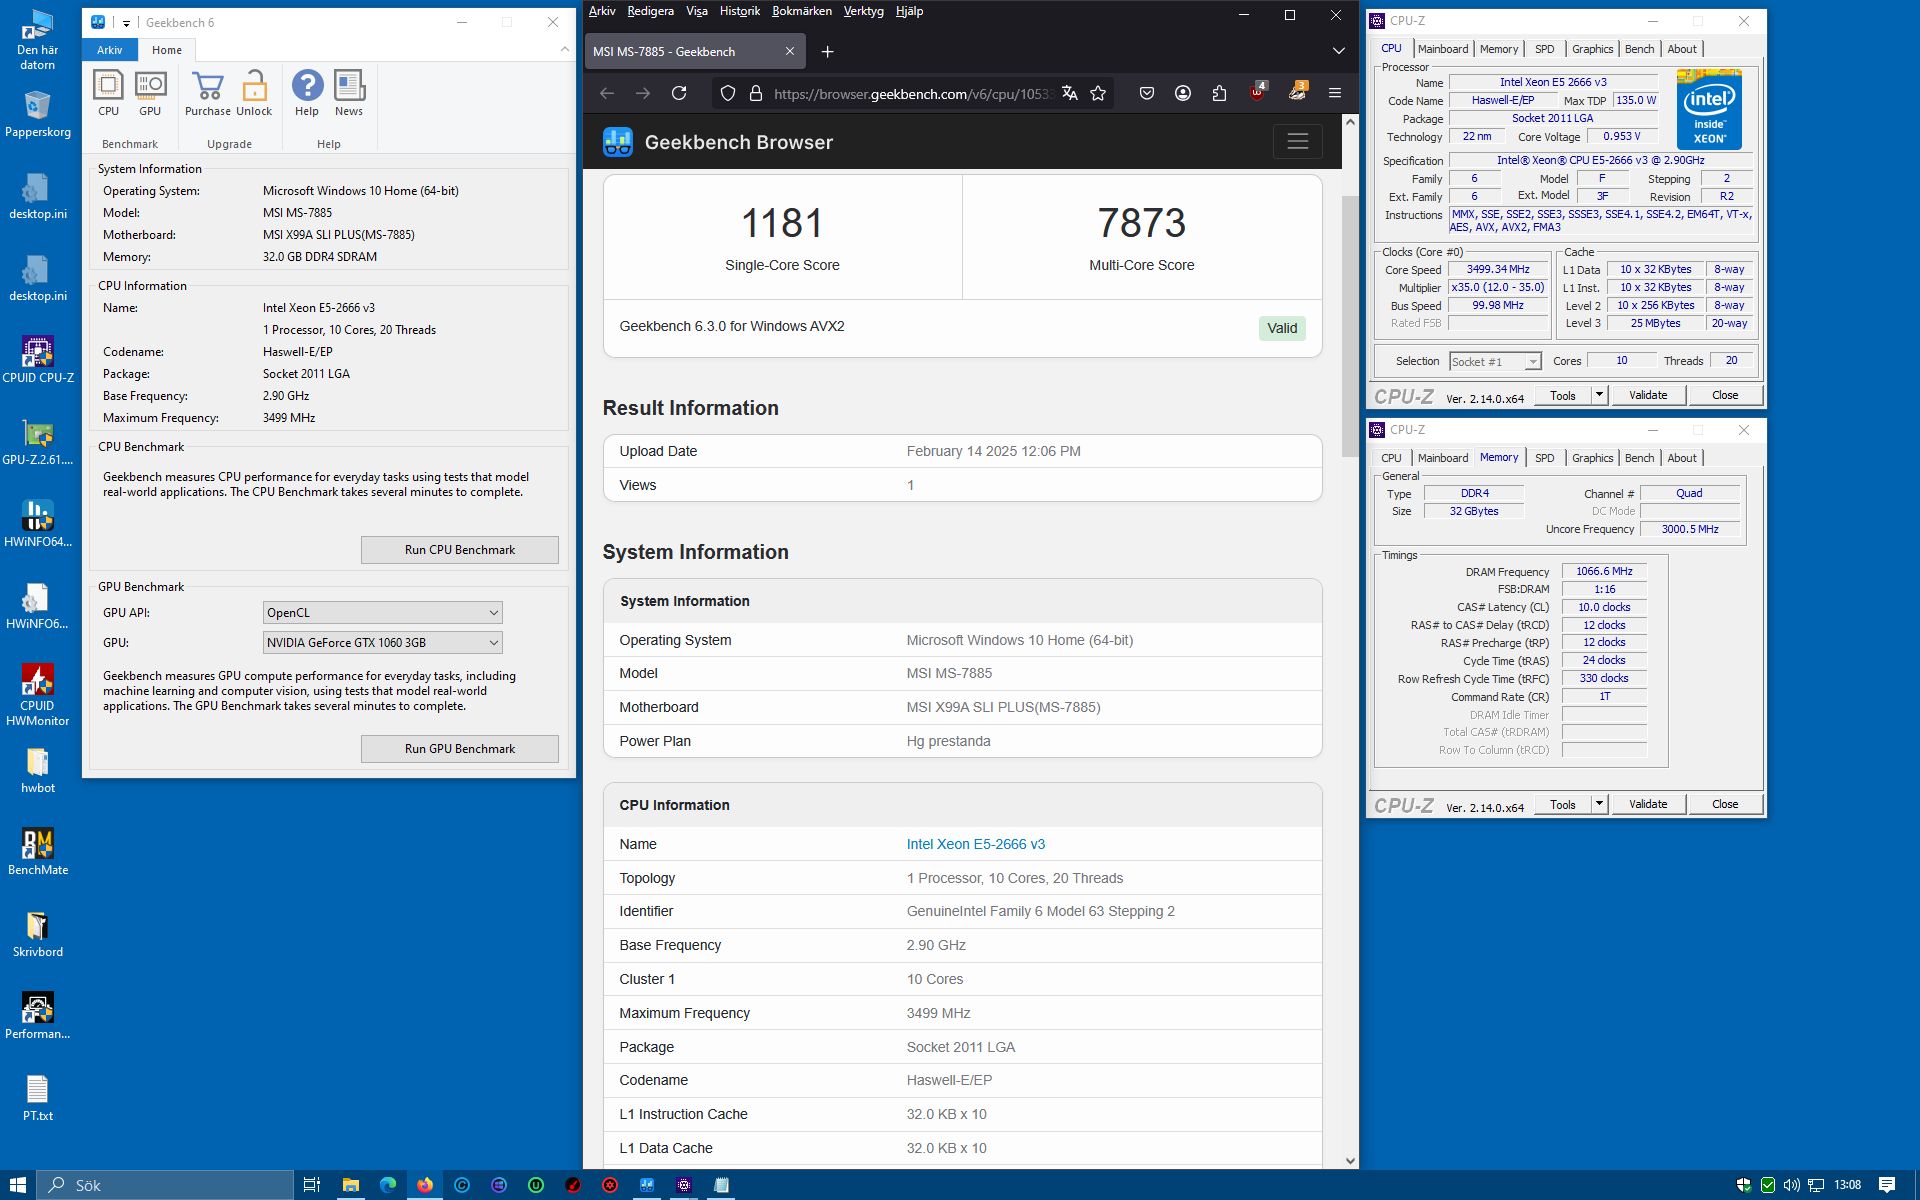Screen dimensions: 1920x1200
Task: Switch to Bench tab in bottom CPU-Z window
Action: tap(1639, 458)
